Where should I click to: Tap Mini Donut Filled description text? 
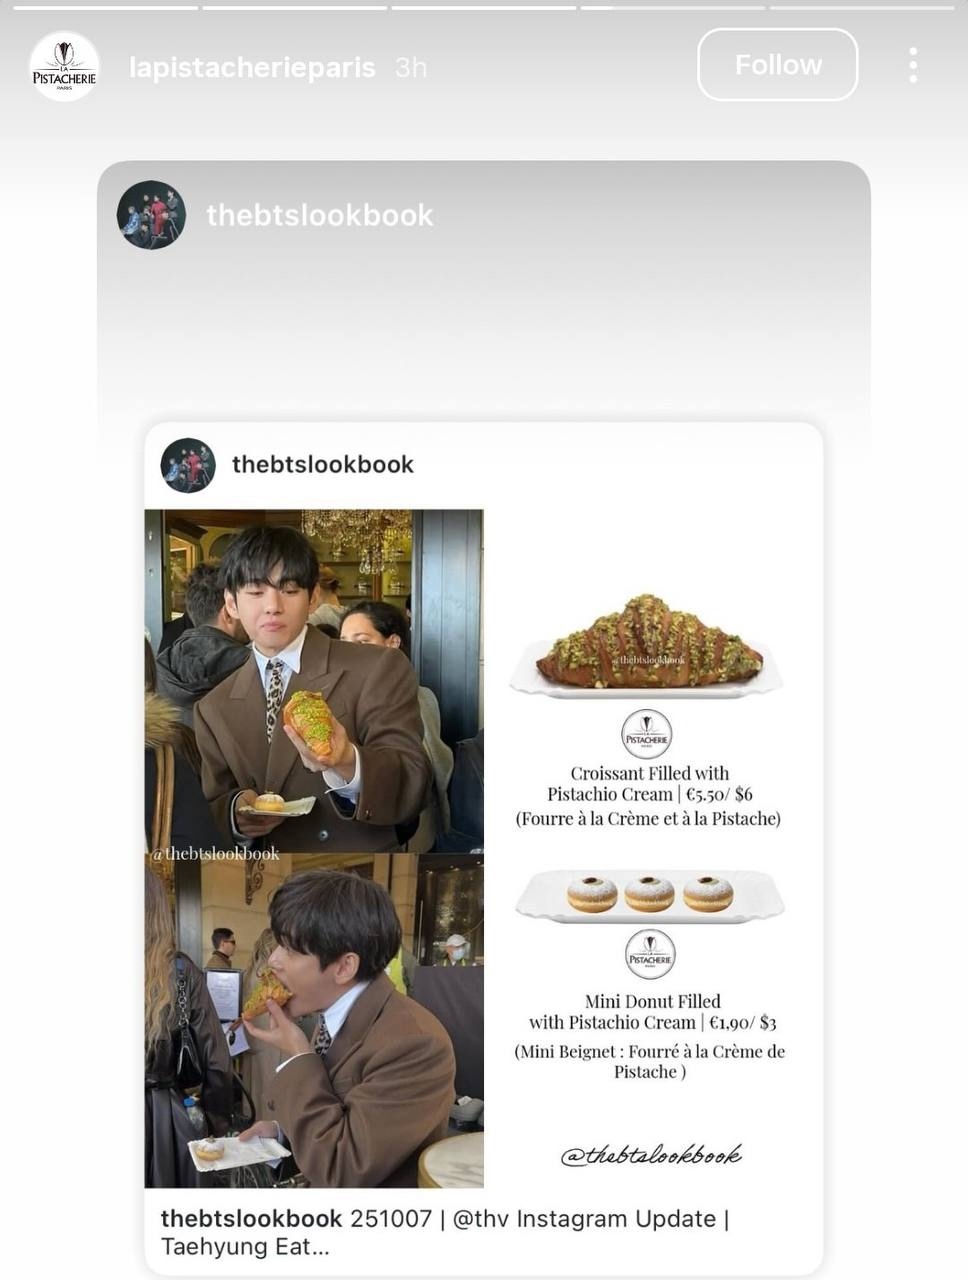point(652,1012)
